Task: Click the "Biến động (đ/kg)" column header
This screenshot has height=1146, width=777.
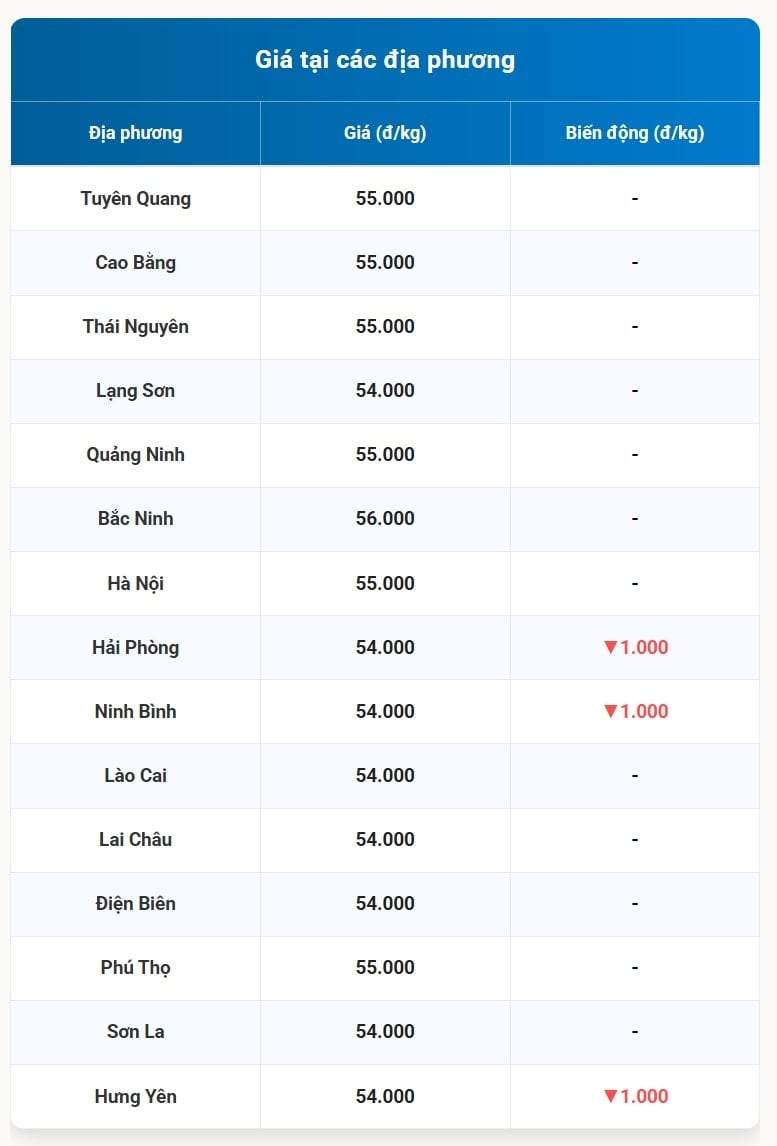Action: point(635,133)
